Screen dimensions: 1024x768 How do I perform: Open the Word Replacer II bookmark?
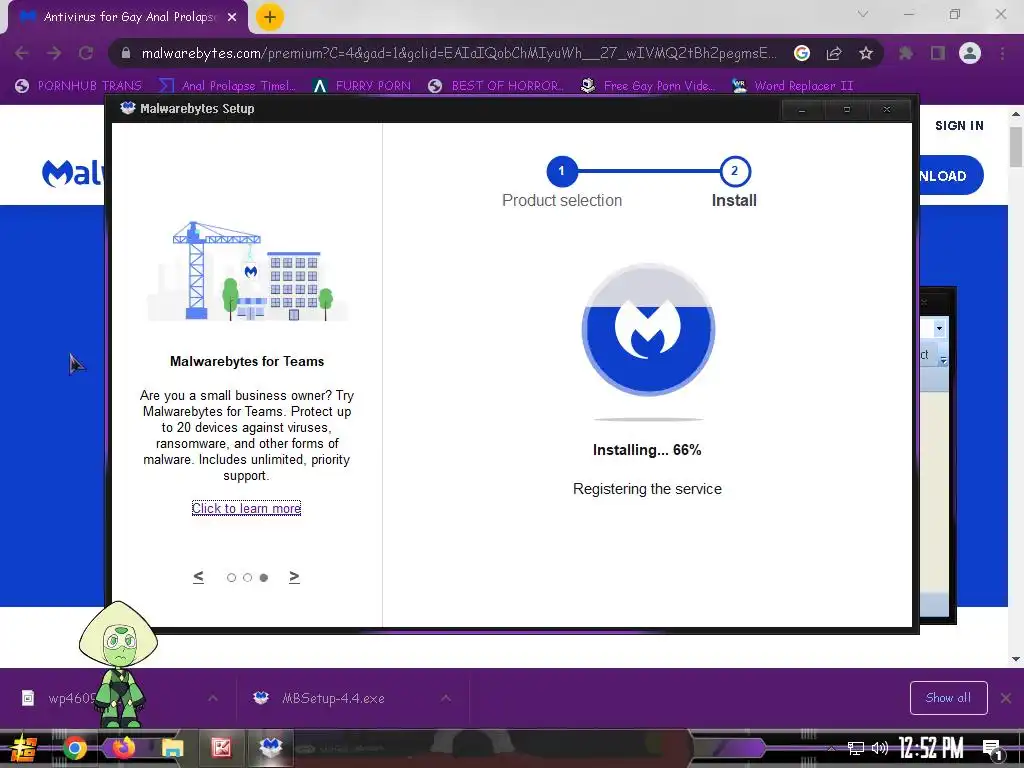(x=793, y=86)
